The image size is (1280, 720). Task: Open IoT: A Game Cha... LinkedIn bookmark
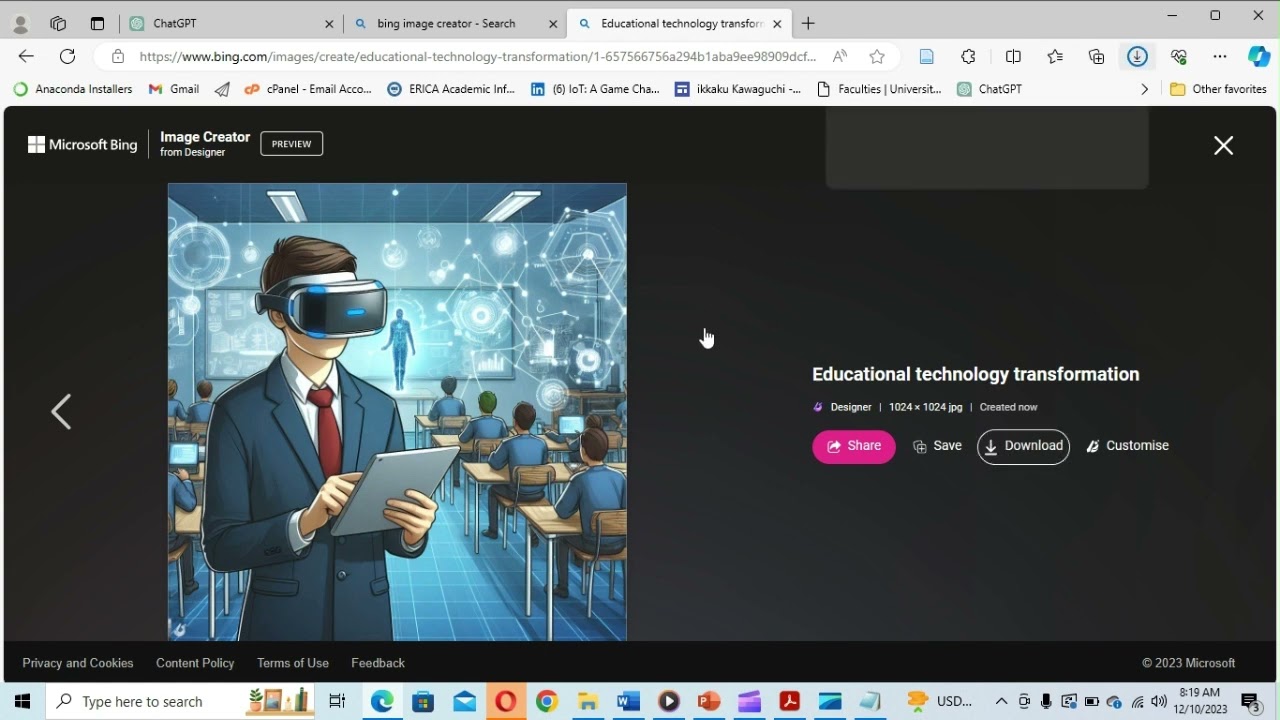click(x=595, y=89)
